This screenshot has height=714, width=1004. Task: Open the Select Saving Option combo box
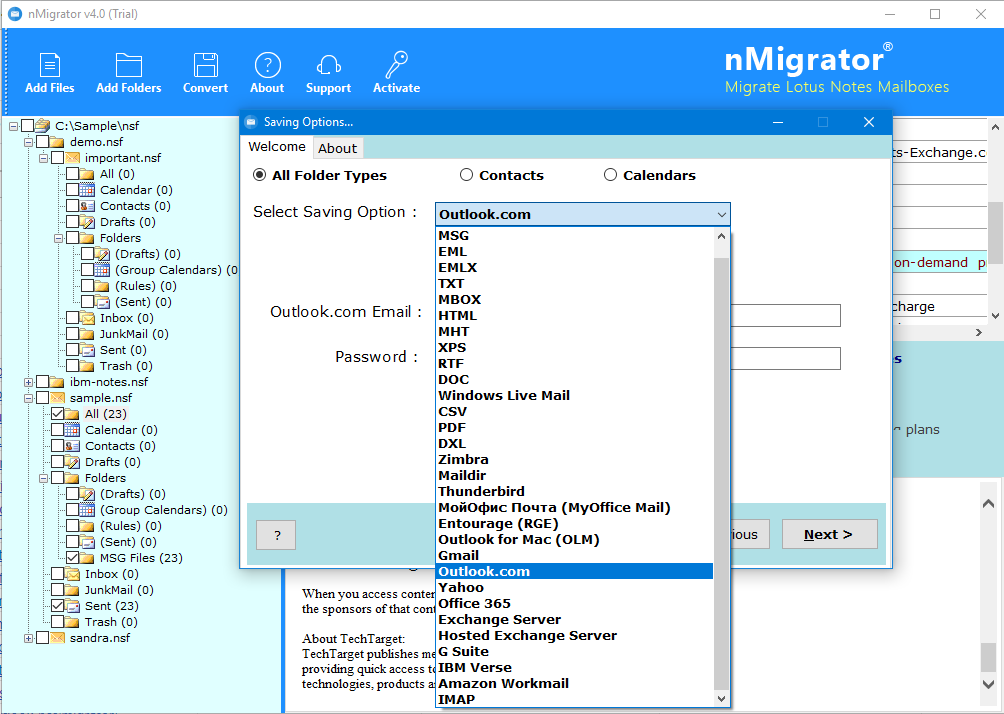coord(583,215)
